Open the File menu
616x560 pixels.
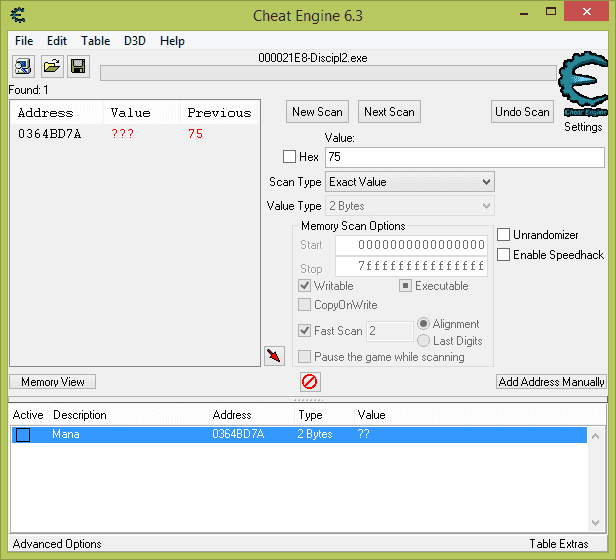[24, 41]
